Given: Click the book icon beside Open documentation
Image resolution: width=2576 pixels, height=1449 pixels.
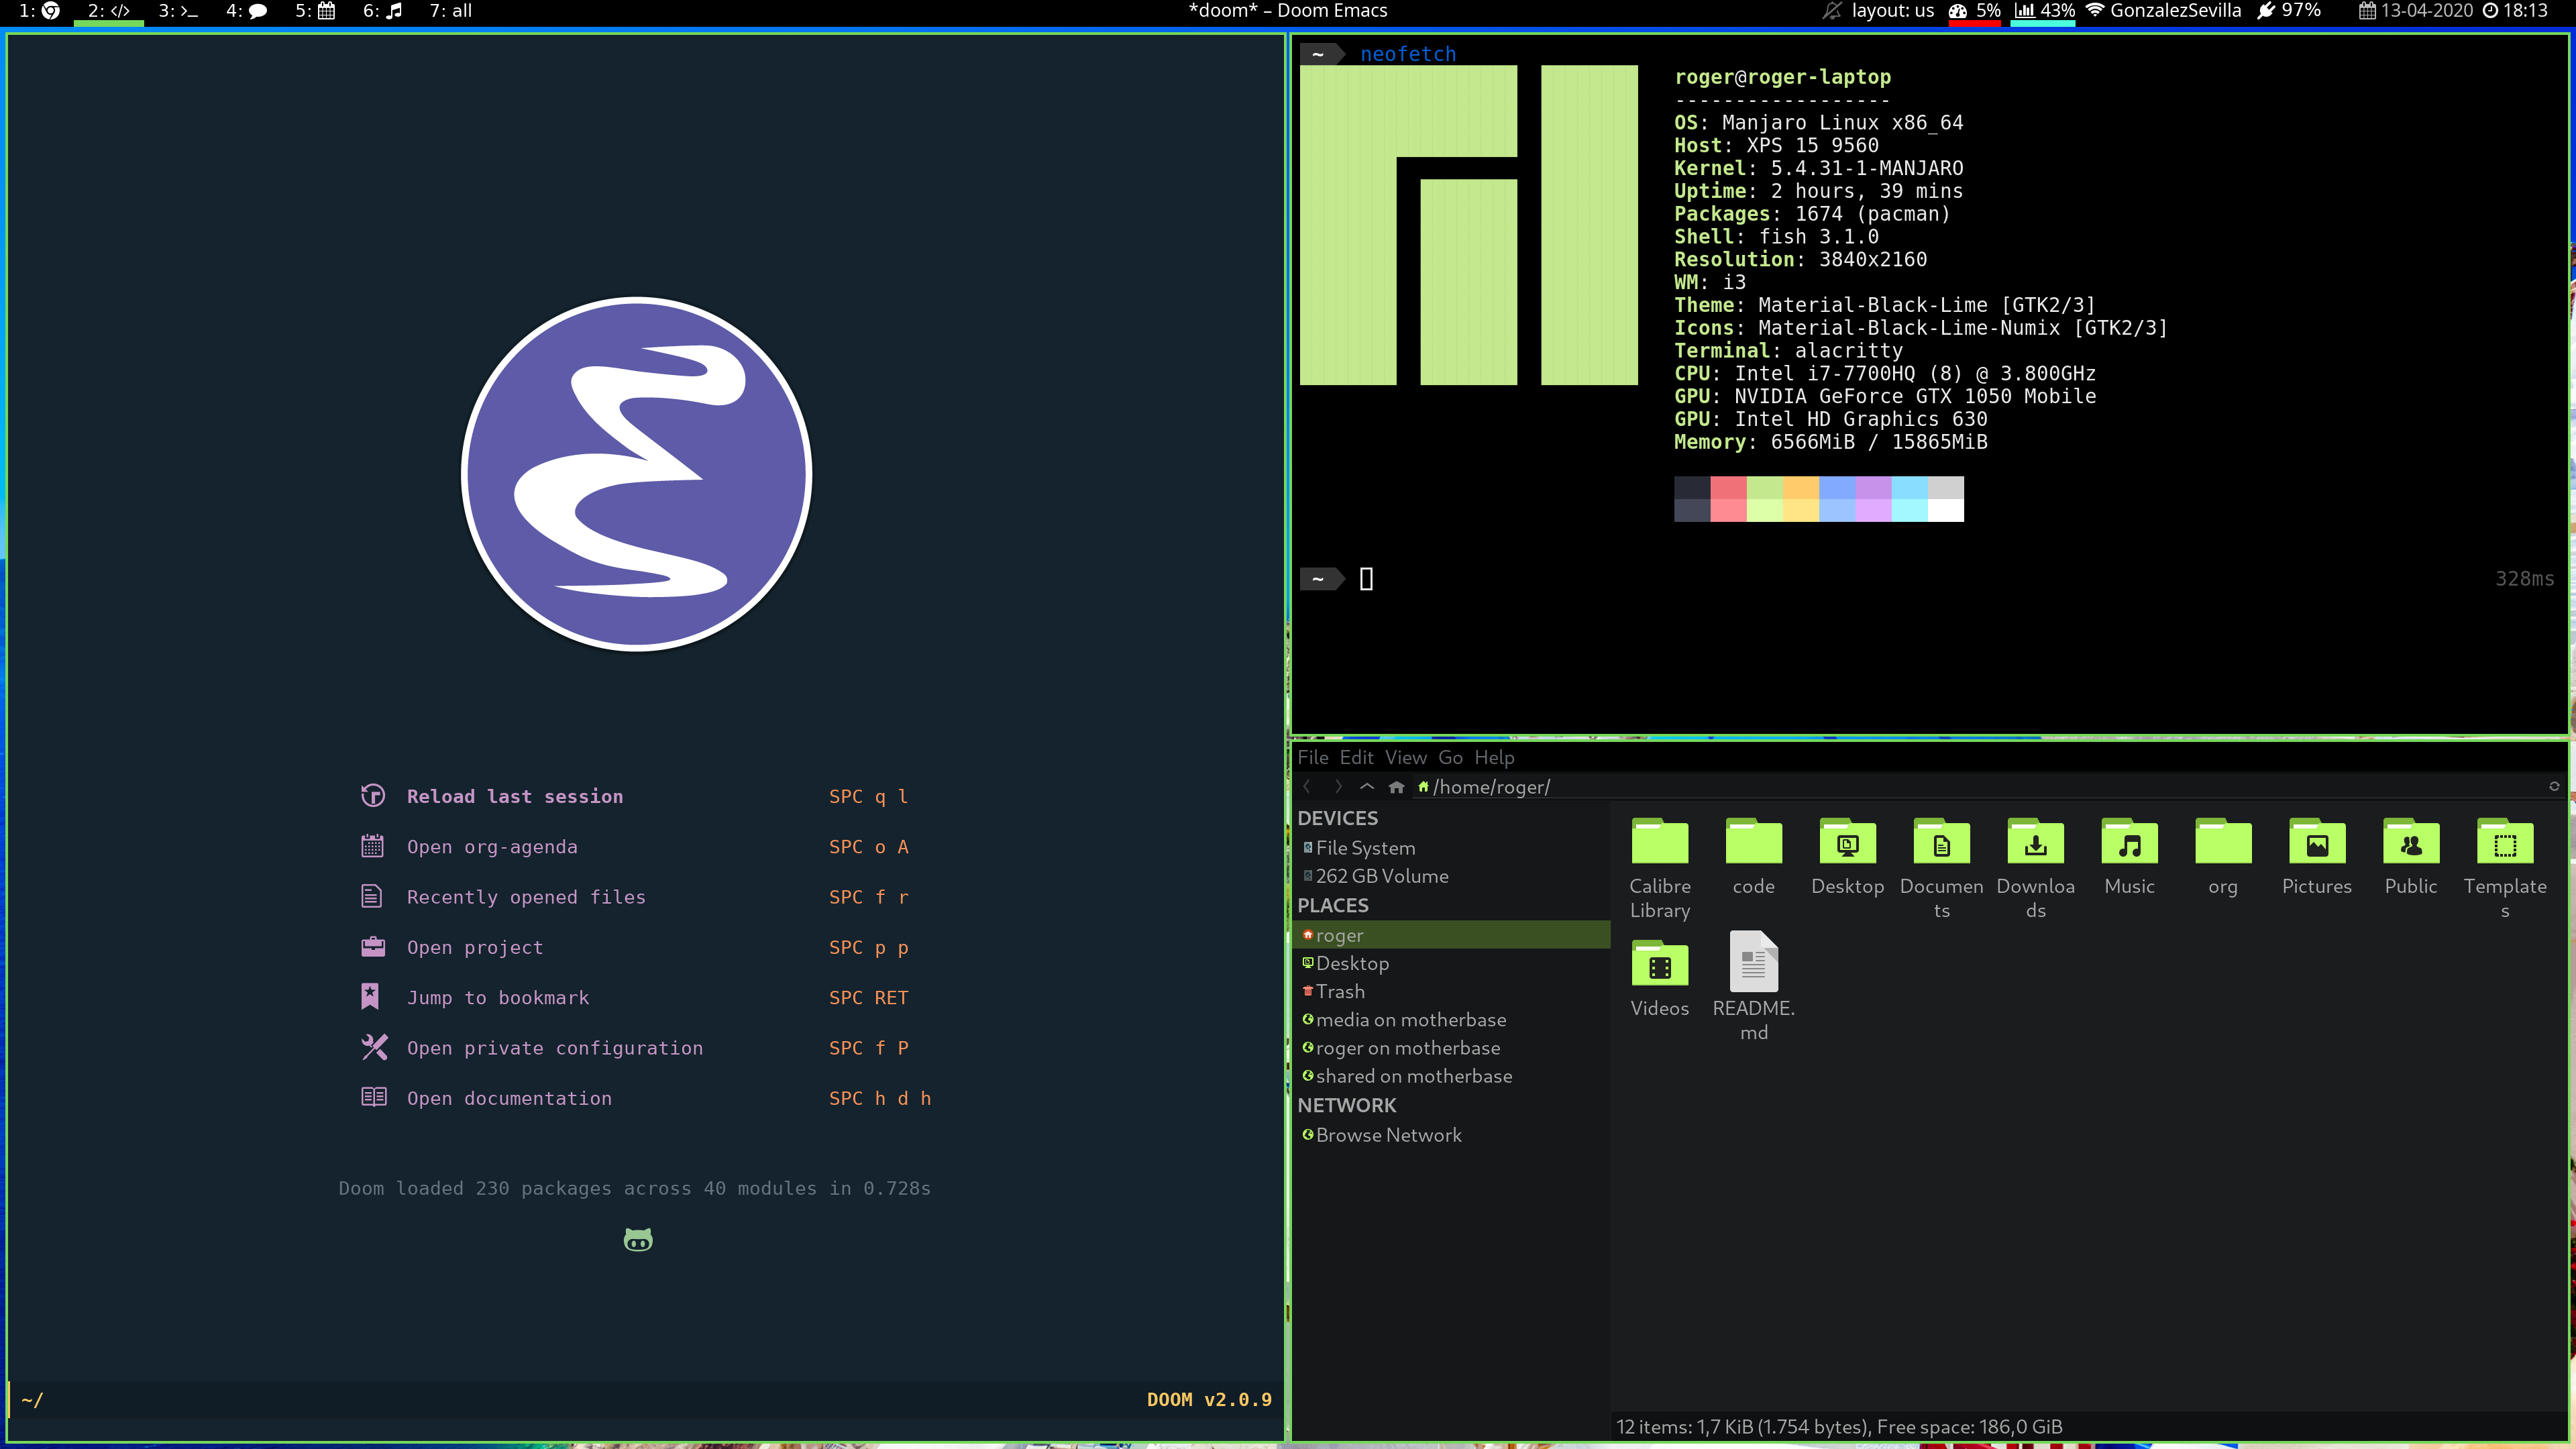Looking at the screenshot, I should (373, 1097).
